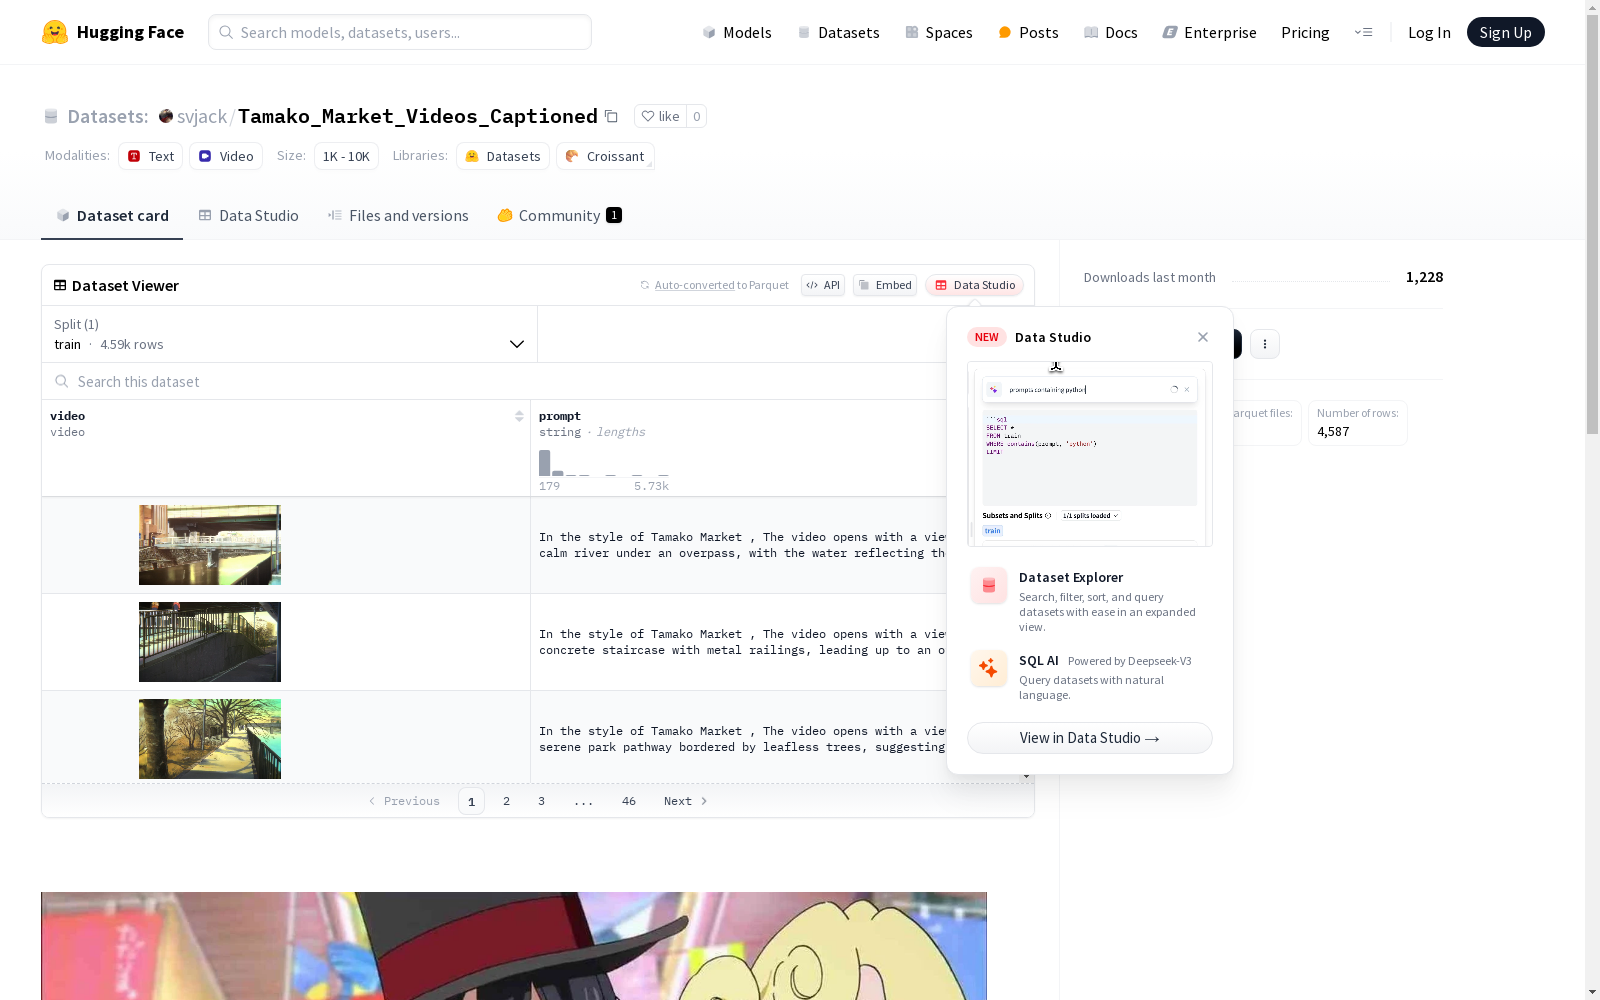Go to page 2 of the dataset
1600x1000 pixels.
click(507, 801)
